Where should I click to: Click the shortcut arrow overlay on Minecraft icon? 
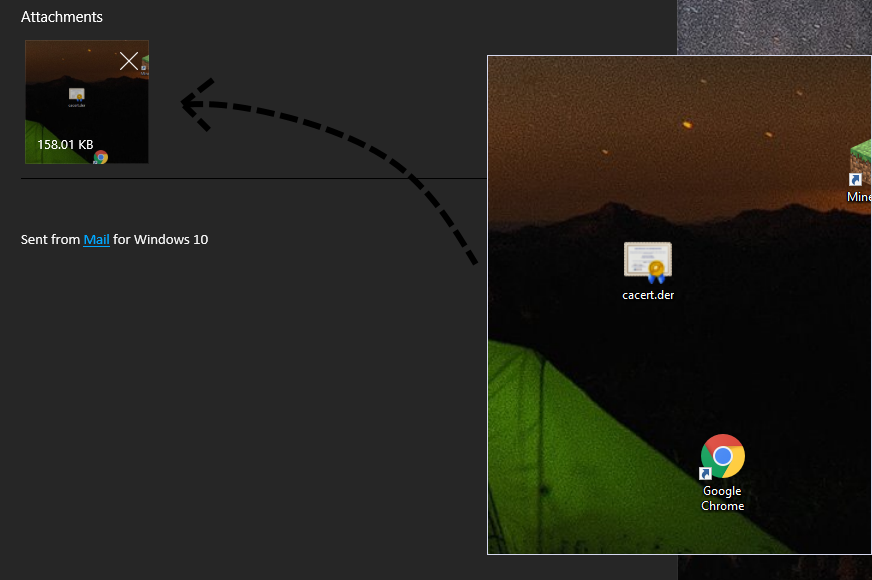(x=855, y=180)
